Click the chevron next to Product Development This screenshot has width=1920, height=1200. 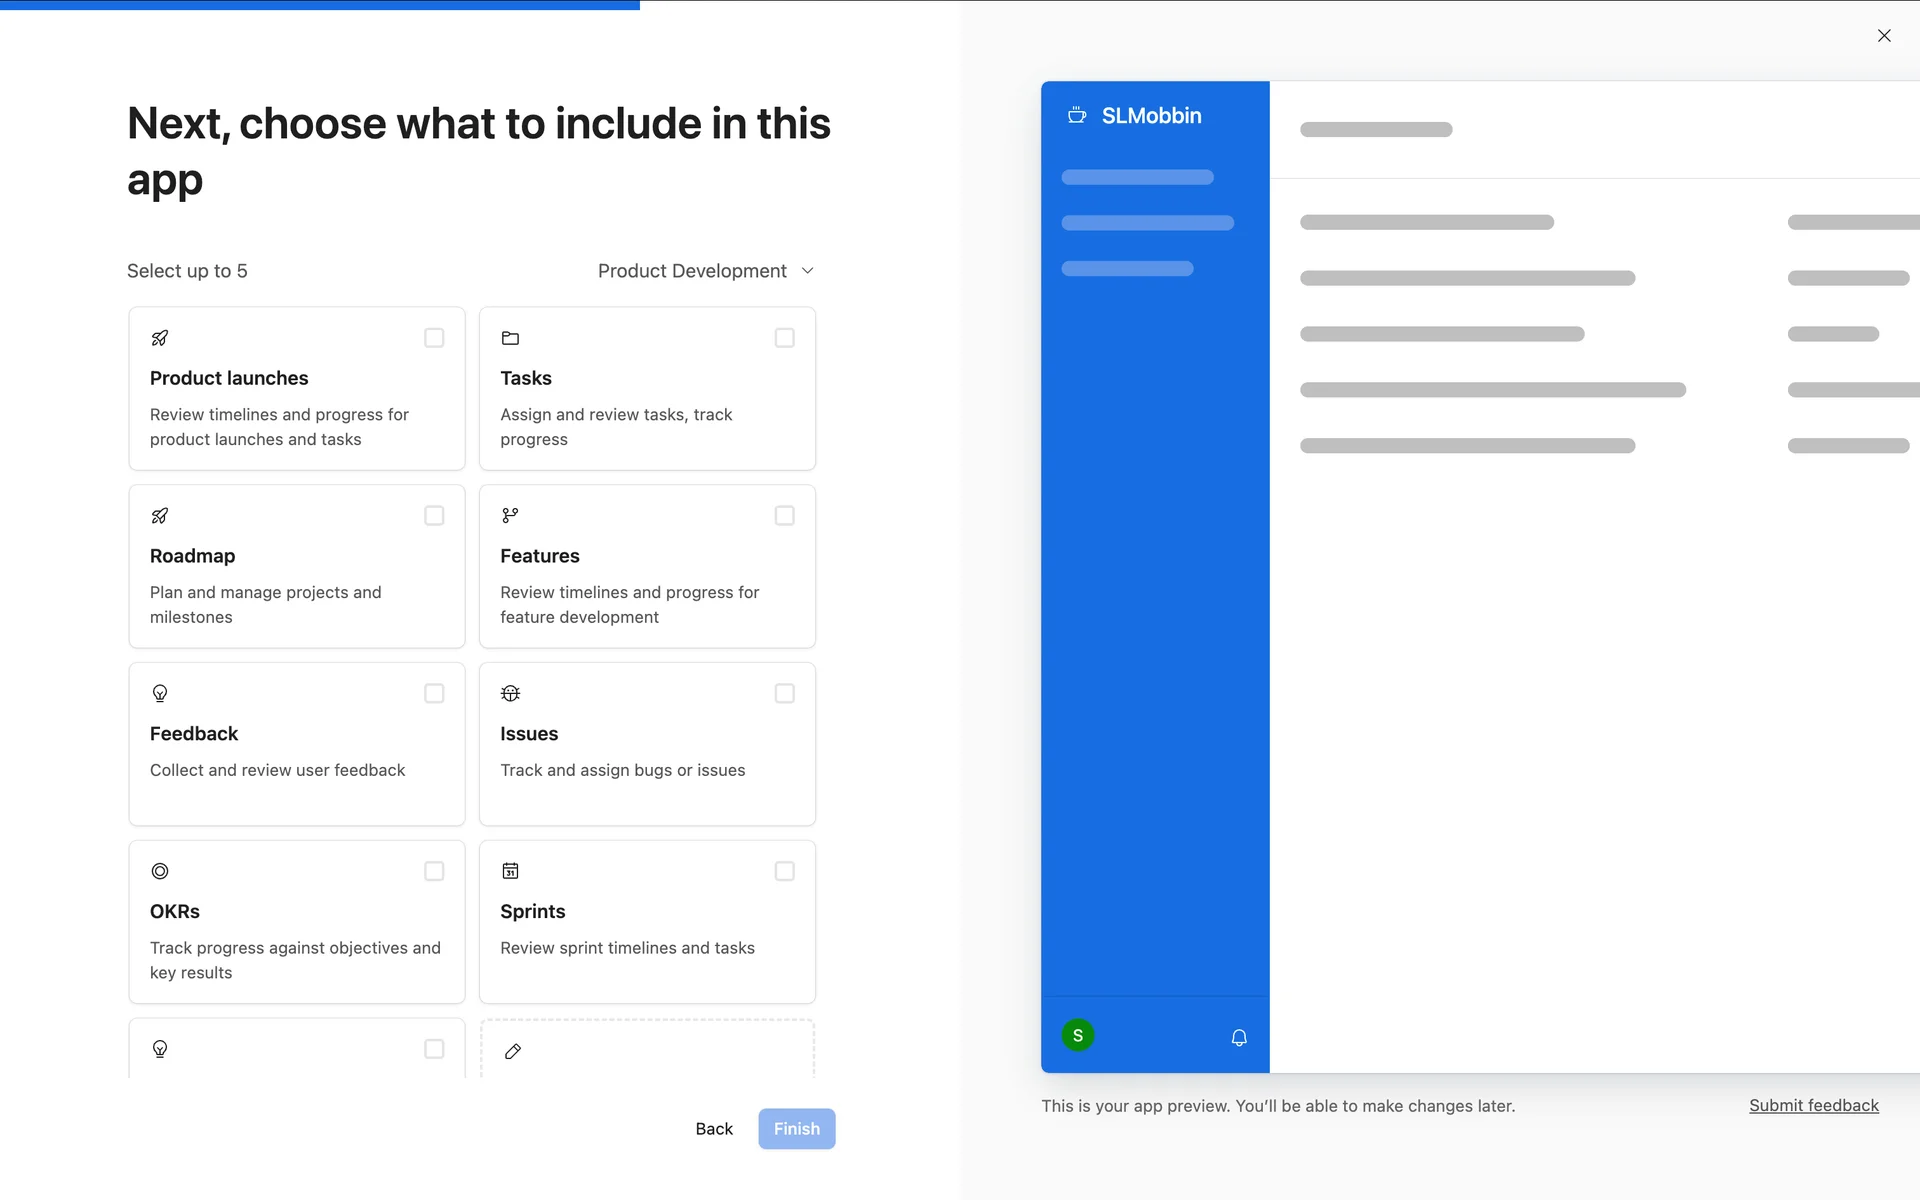[808, 271]
